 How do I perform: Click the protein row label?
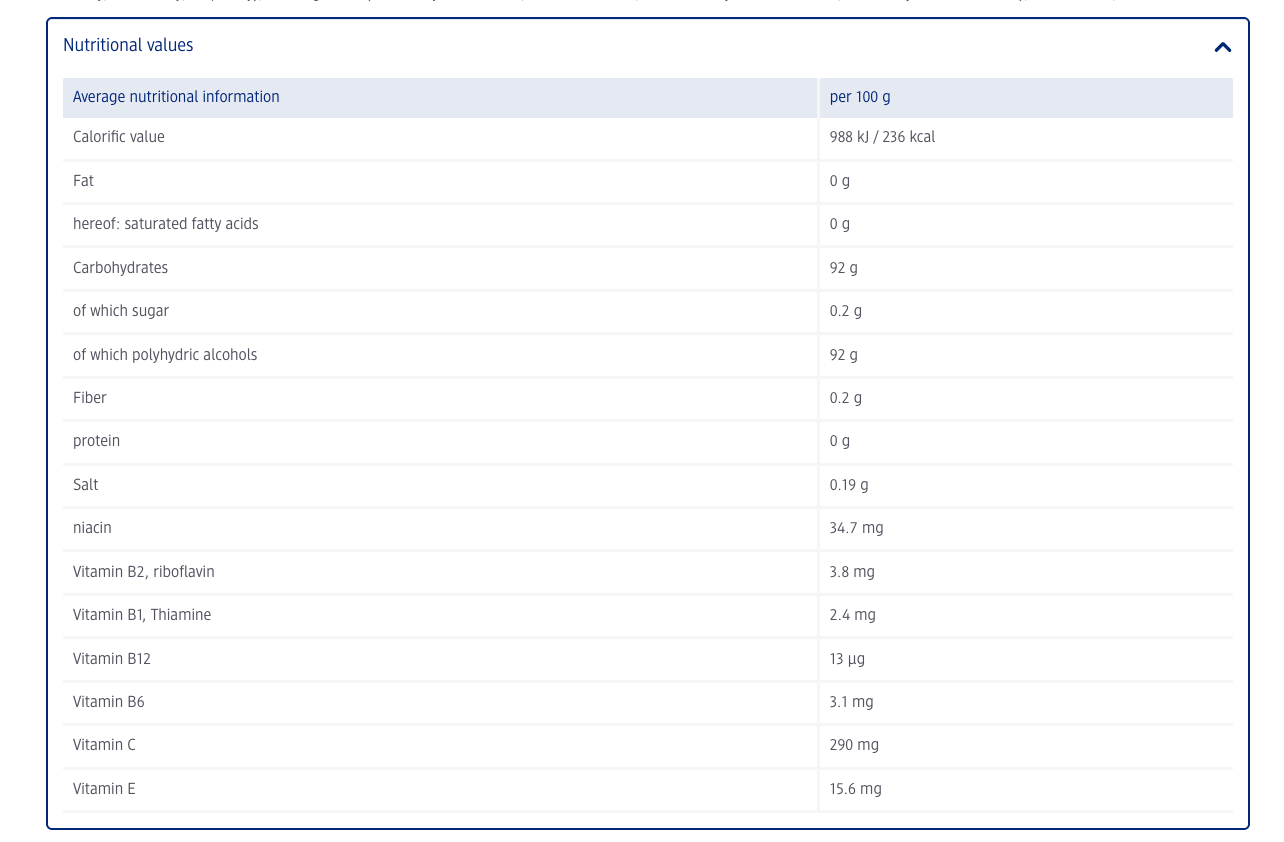[x=96, y=441]
